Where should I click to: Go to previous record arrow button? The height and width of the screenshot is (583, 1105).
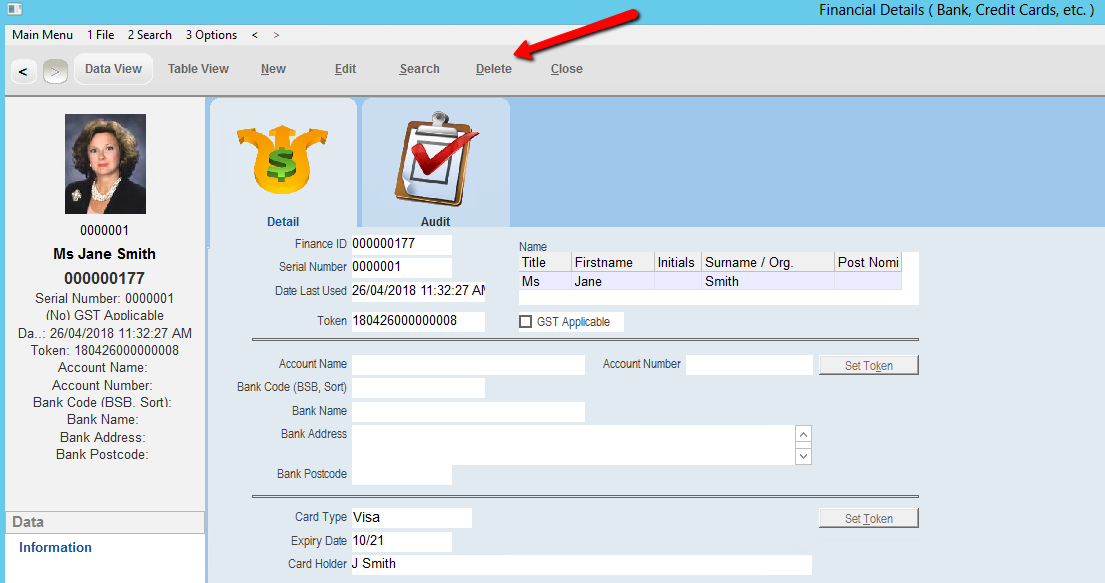pos(23,71)
